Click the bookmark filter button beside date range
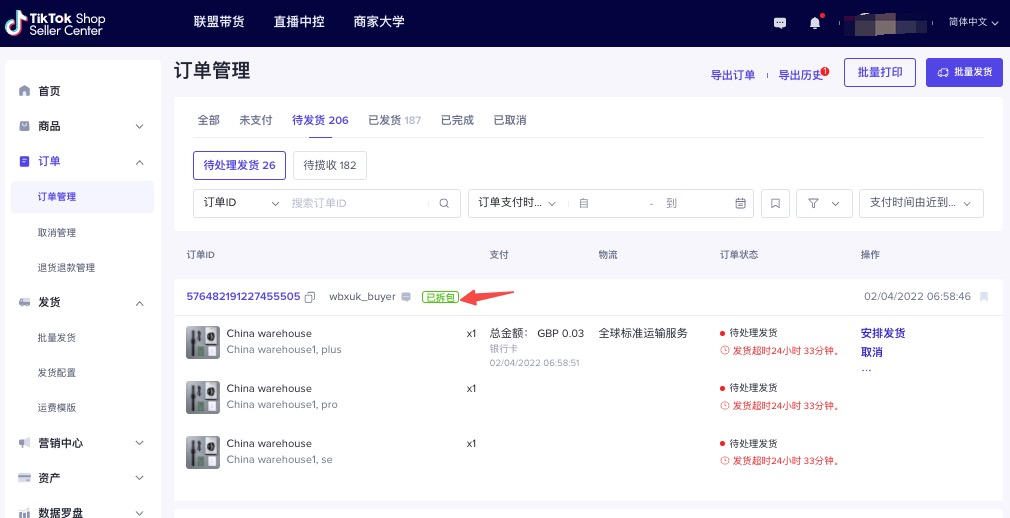 [x=776, y=204]
